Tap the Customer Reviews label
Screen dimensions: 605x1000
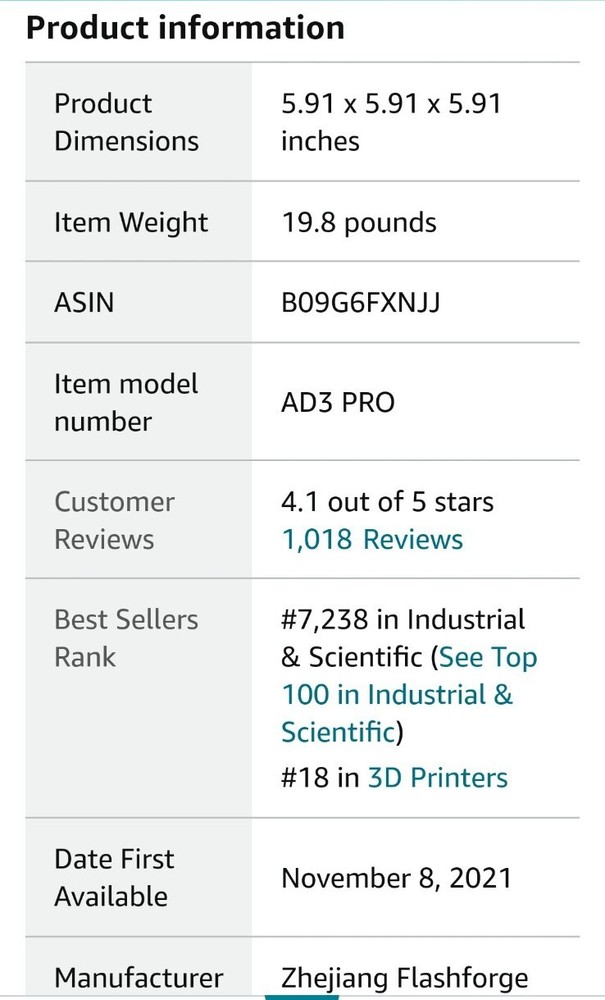[x=114, y=520]
